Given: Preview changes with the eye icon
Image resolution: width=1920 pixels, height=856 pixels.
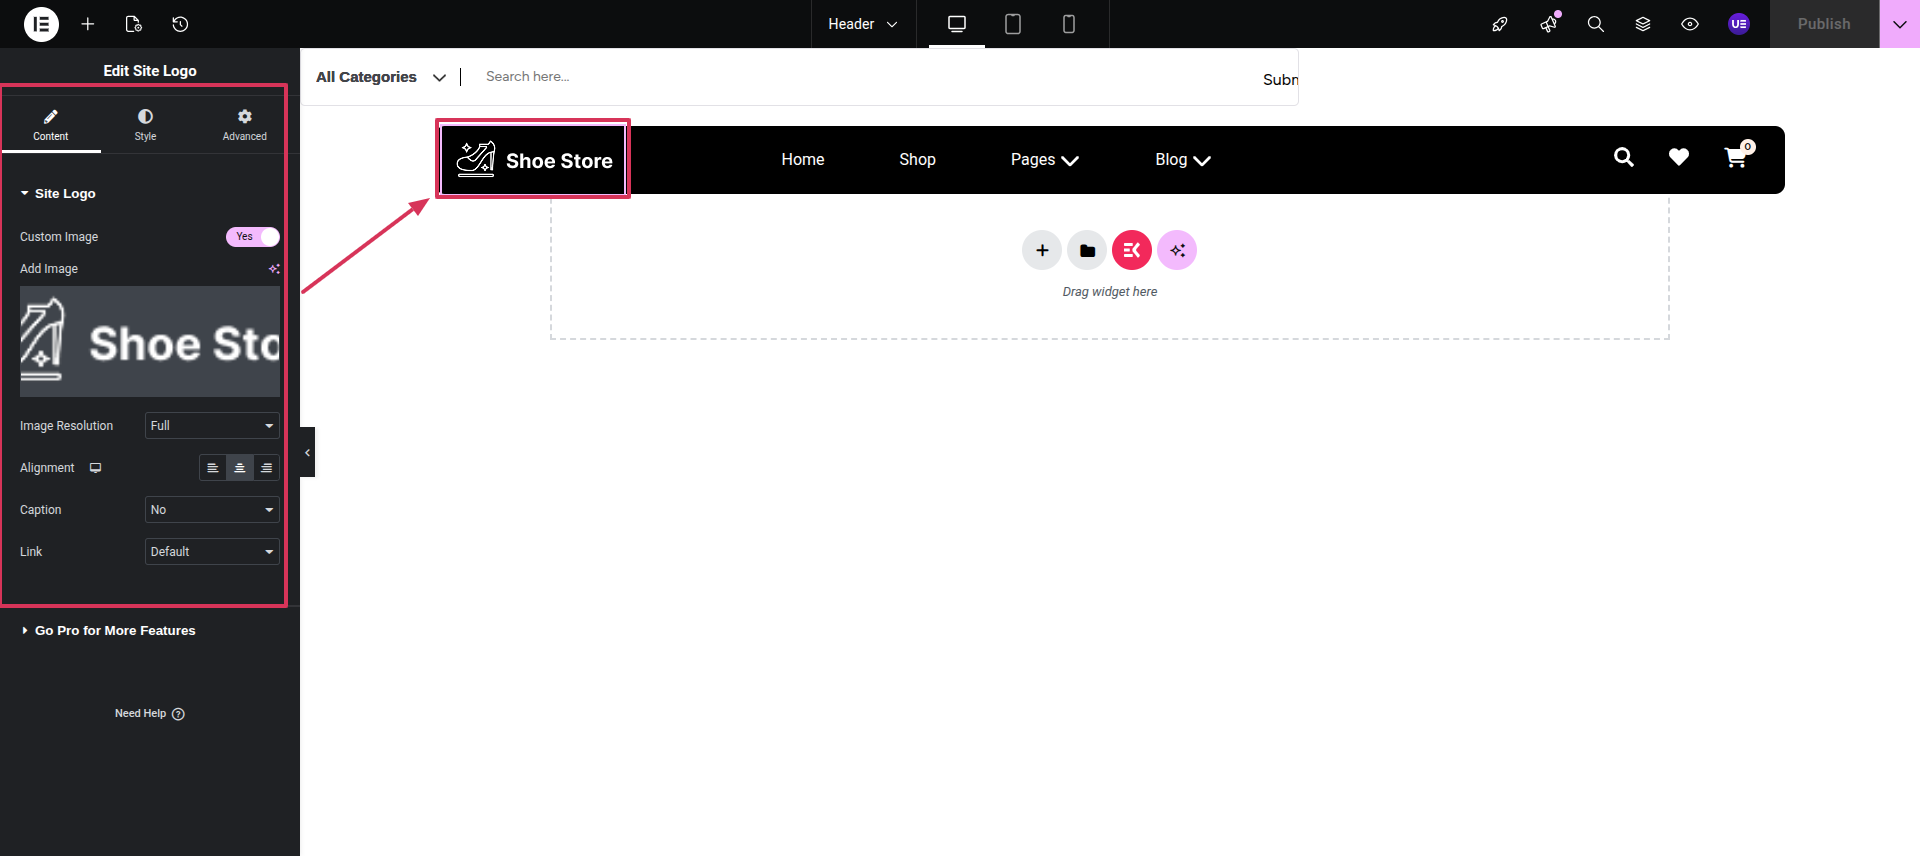Looking at the screenshot, I should click(x=1689, y=24).
